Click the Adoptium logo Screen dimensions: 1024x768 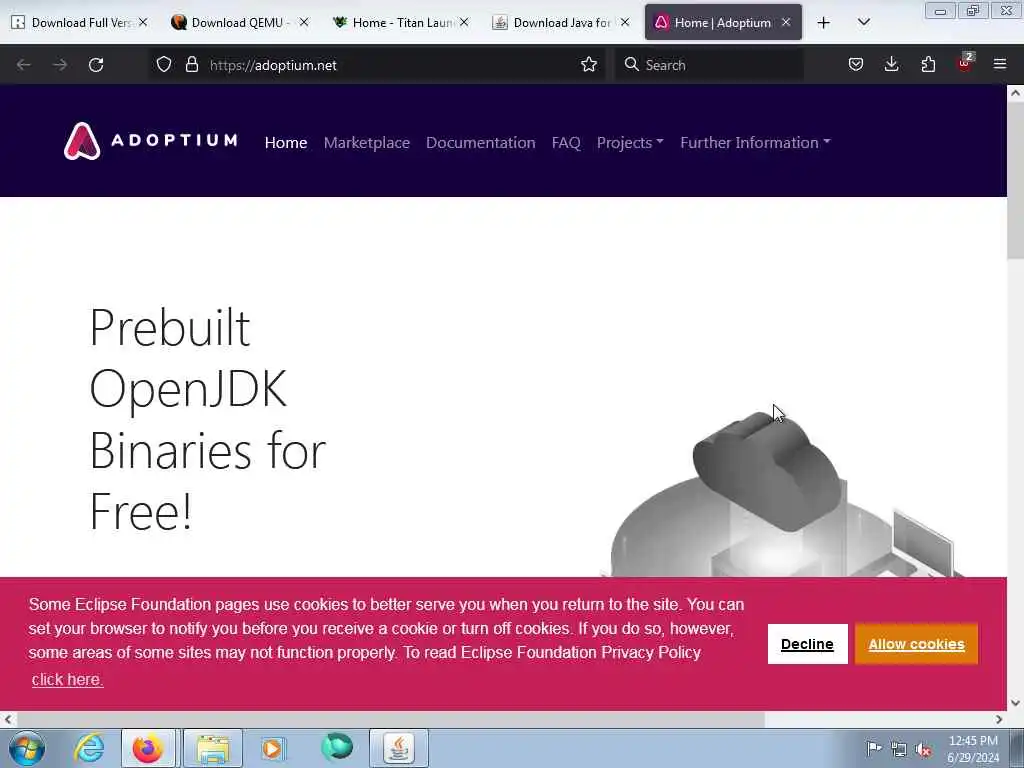[x=150, y=141]
